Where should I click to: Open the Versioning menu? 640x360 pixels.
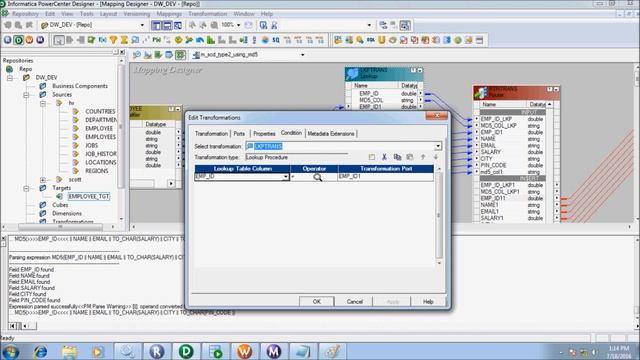tap(136, 14)
